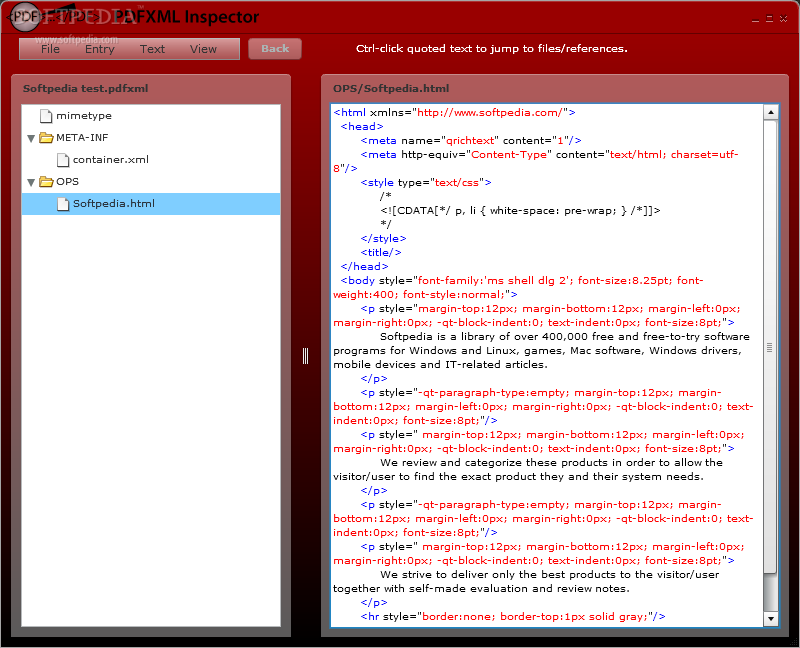800x648 pixels.
Task: Click the quoted http://www.softpedia.com/ namespace URL
Action: 490,112
